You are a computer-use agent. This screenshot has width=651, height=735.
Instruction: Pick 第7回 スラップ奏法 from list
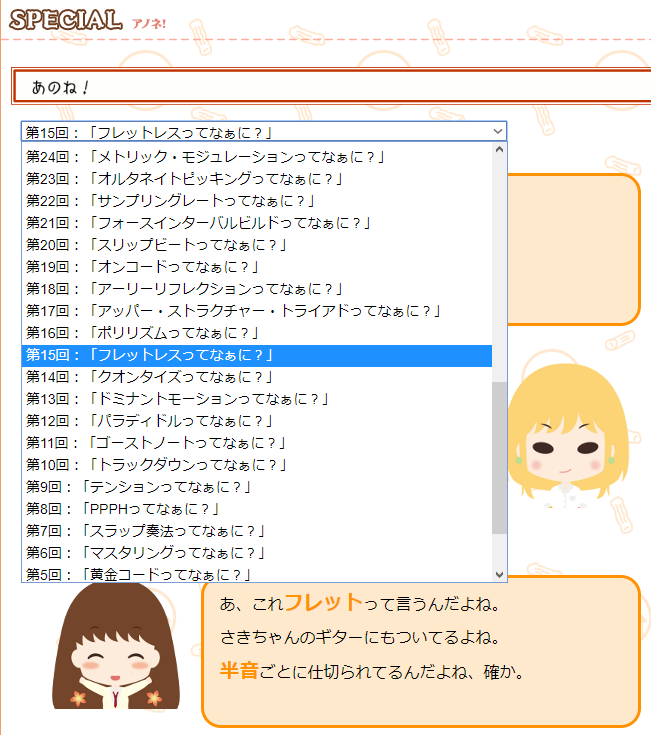click(257, 532)
